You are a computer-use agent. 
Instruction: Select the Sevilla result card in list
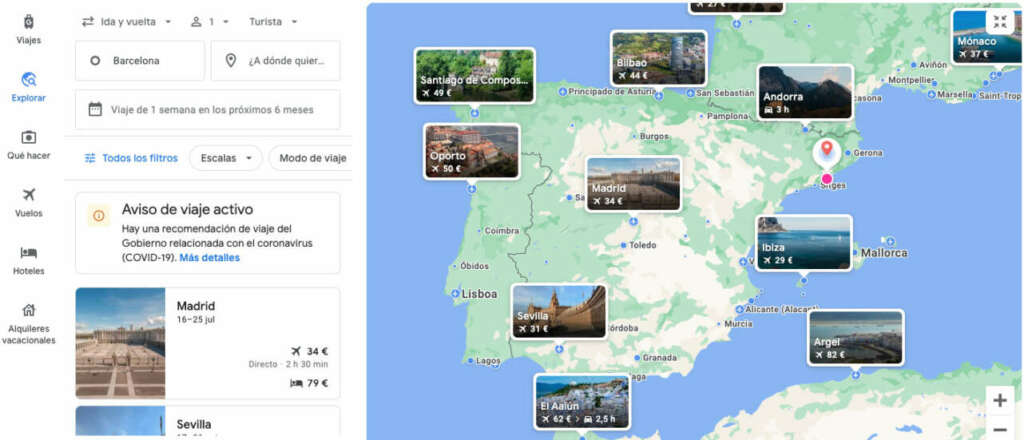click(x=208, y=422)
